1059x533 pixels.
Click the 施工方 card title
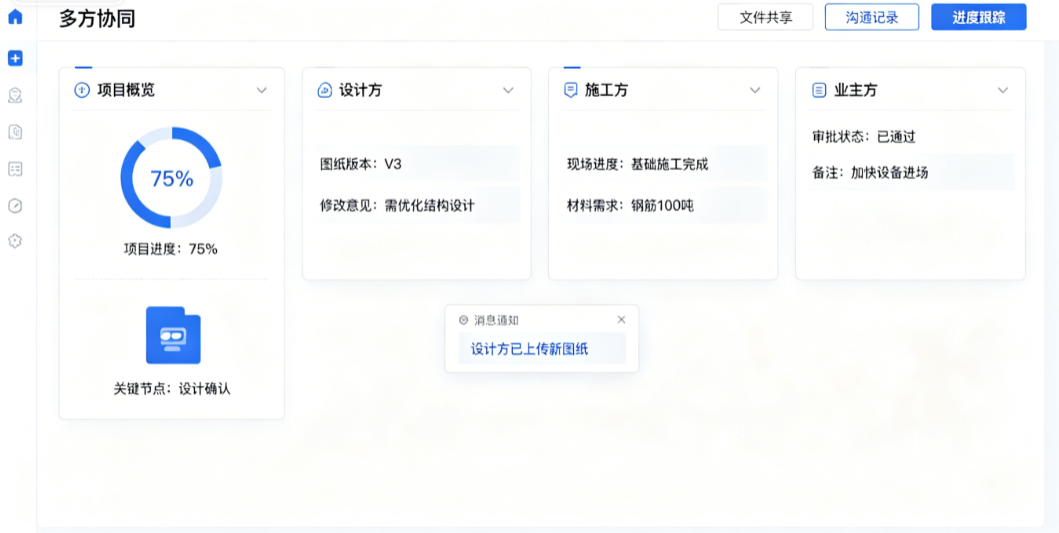click(606, 90)
